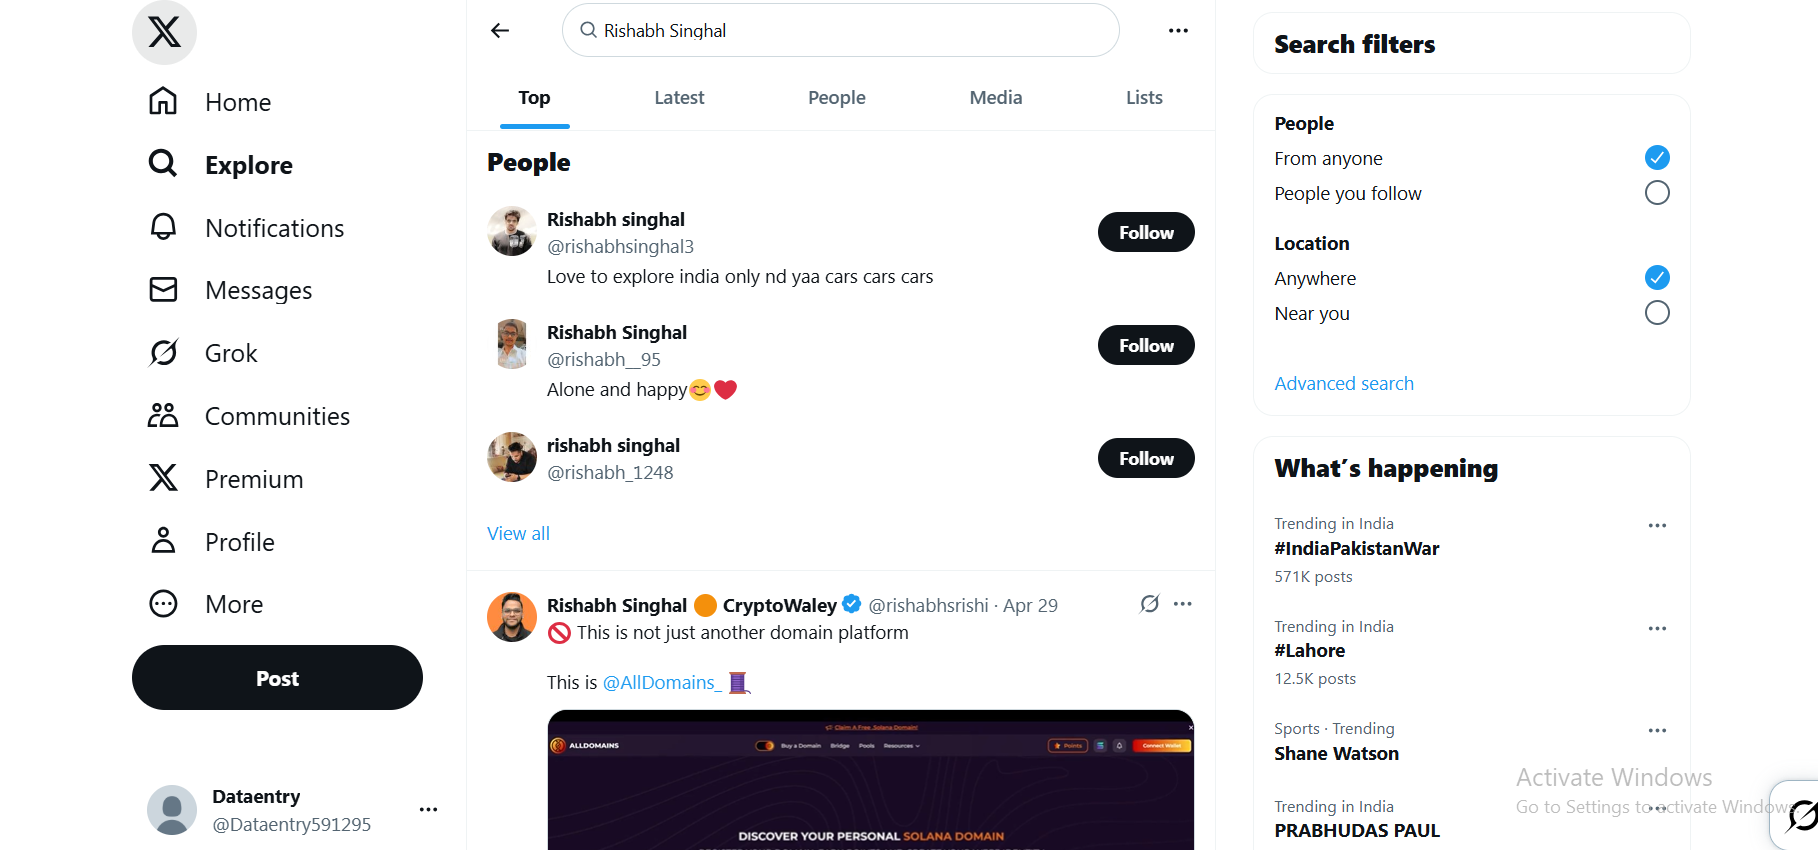Open the AllDomains post image
This screenshot has width=1818, height=850.
pyautogui.click(x=870, y=780)
